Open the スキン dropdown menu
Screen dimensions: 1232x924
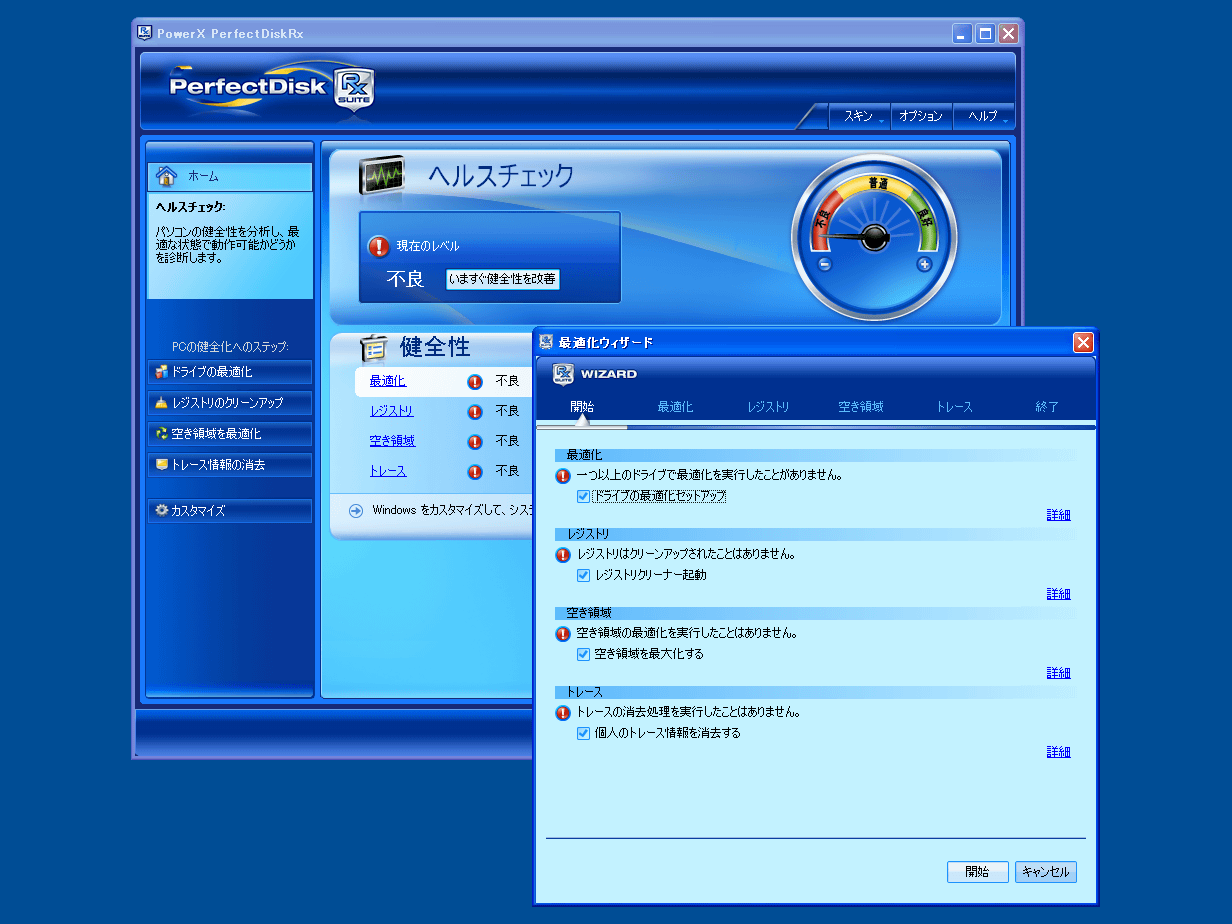coord(859,117)
